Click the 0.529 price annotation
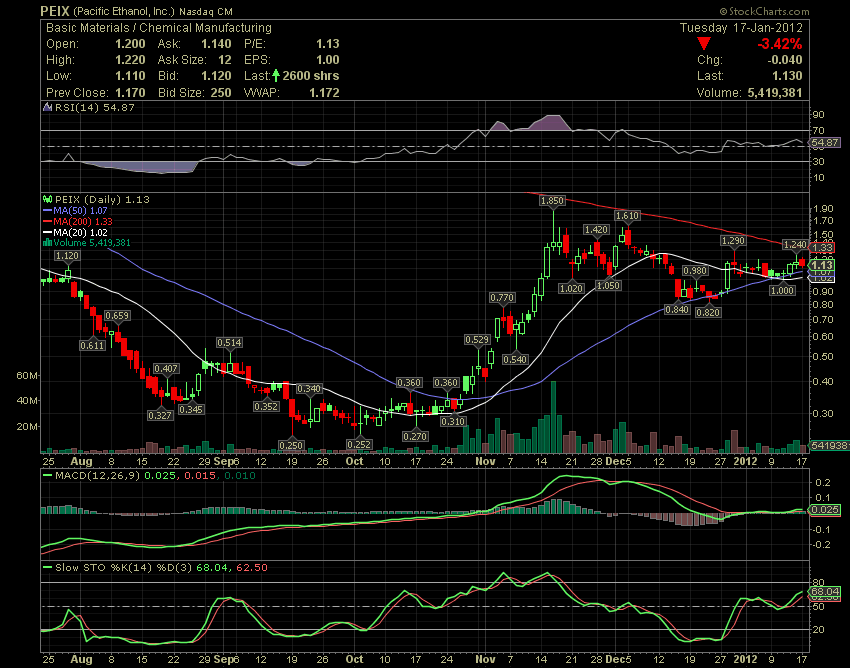 pyautogui.click(x=477, y=340)
